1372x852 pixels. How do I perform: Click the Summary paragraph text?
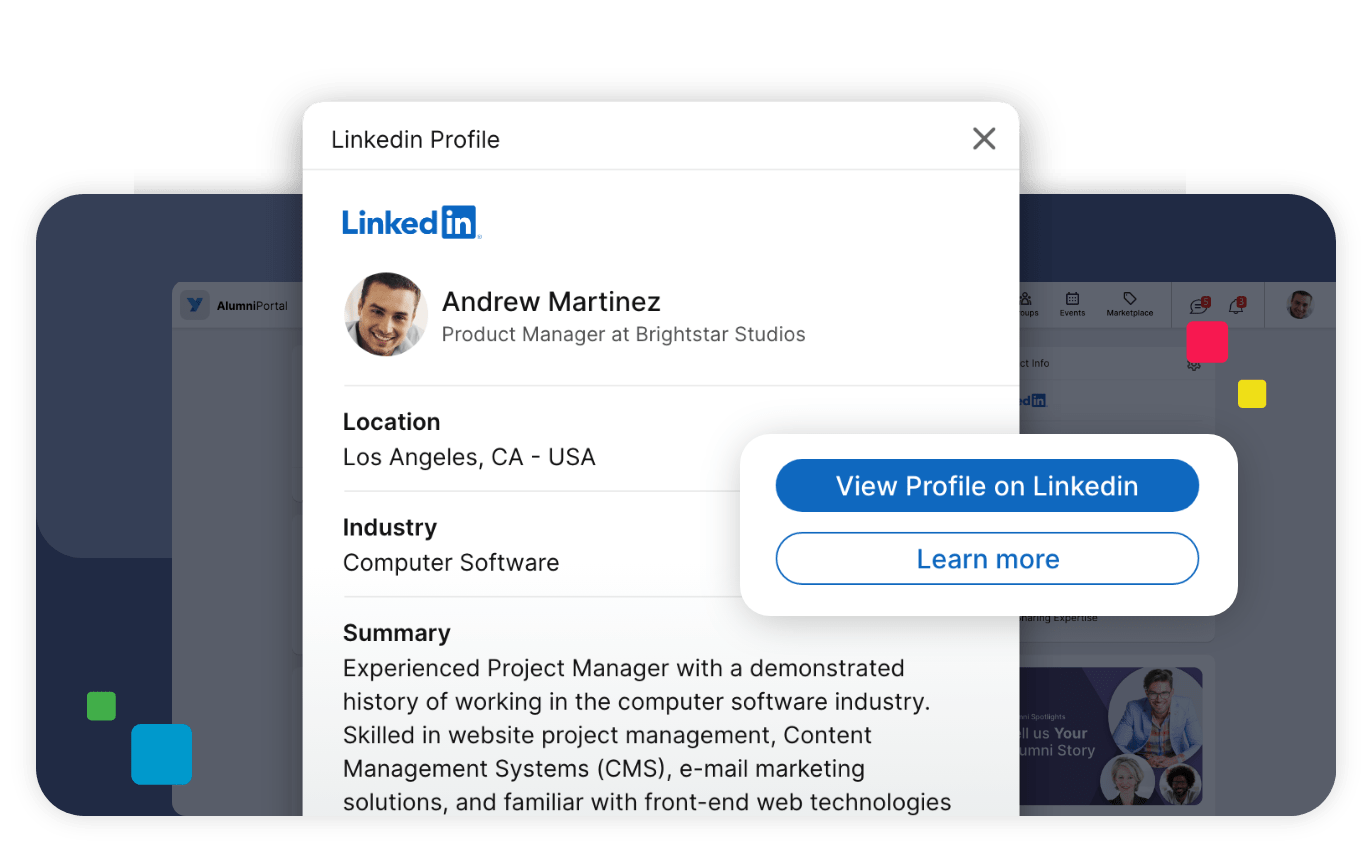tap(646, 735)
